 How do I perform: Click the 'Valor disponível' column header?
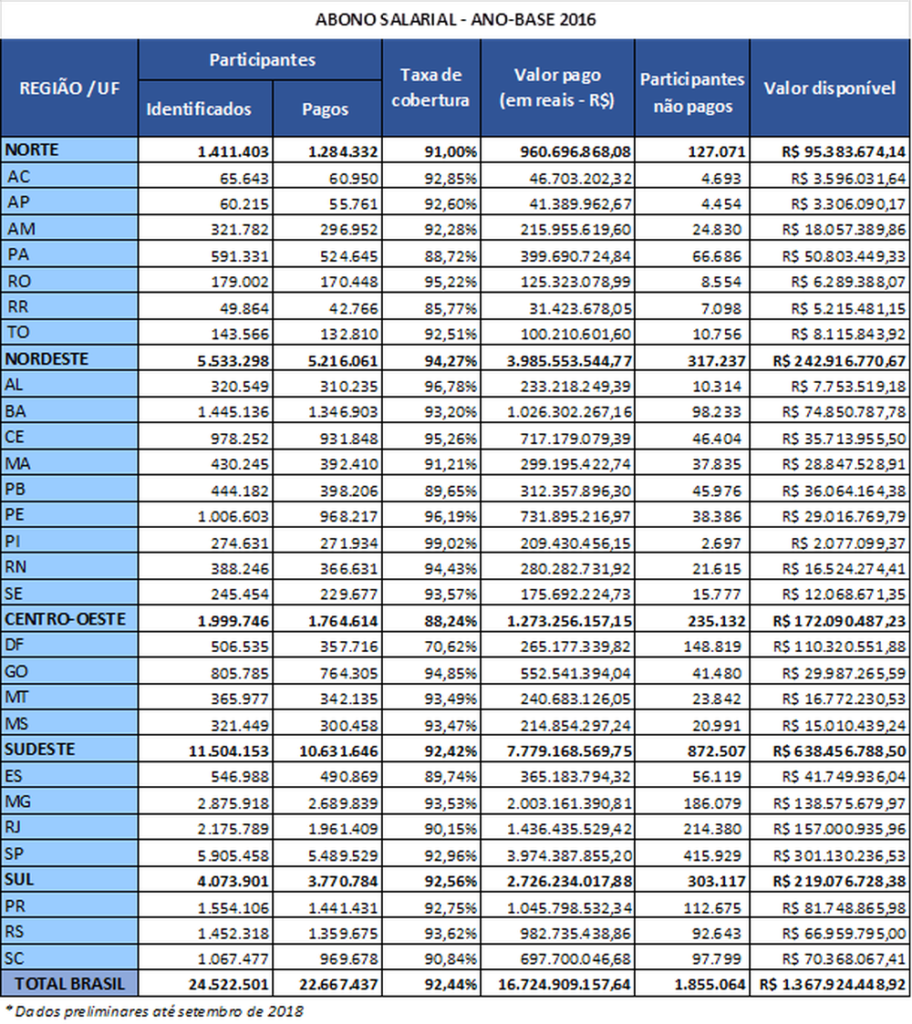(x=830, y=88)
